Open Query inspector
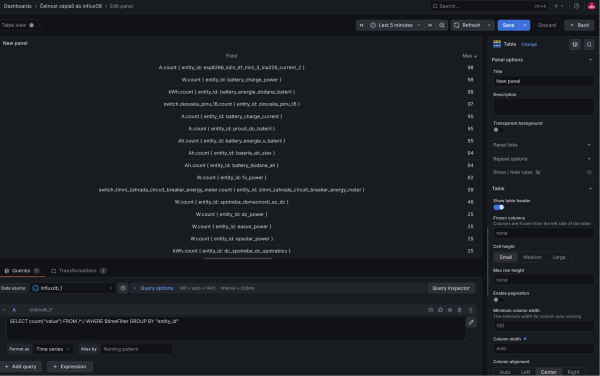The height and width of the screenshot is (376, 600). (x=451, y=288)
